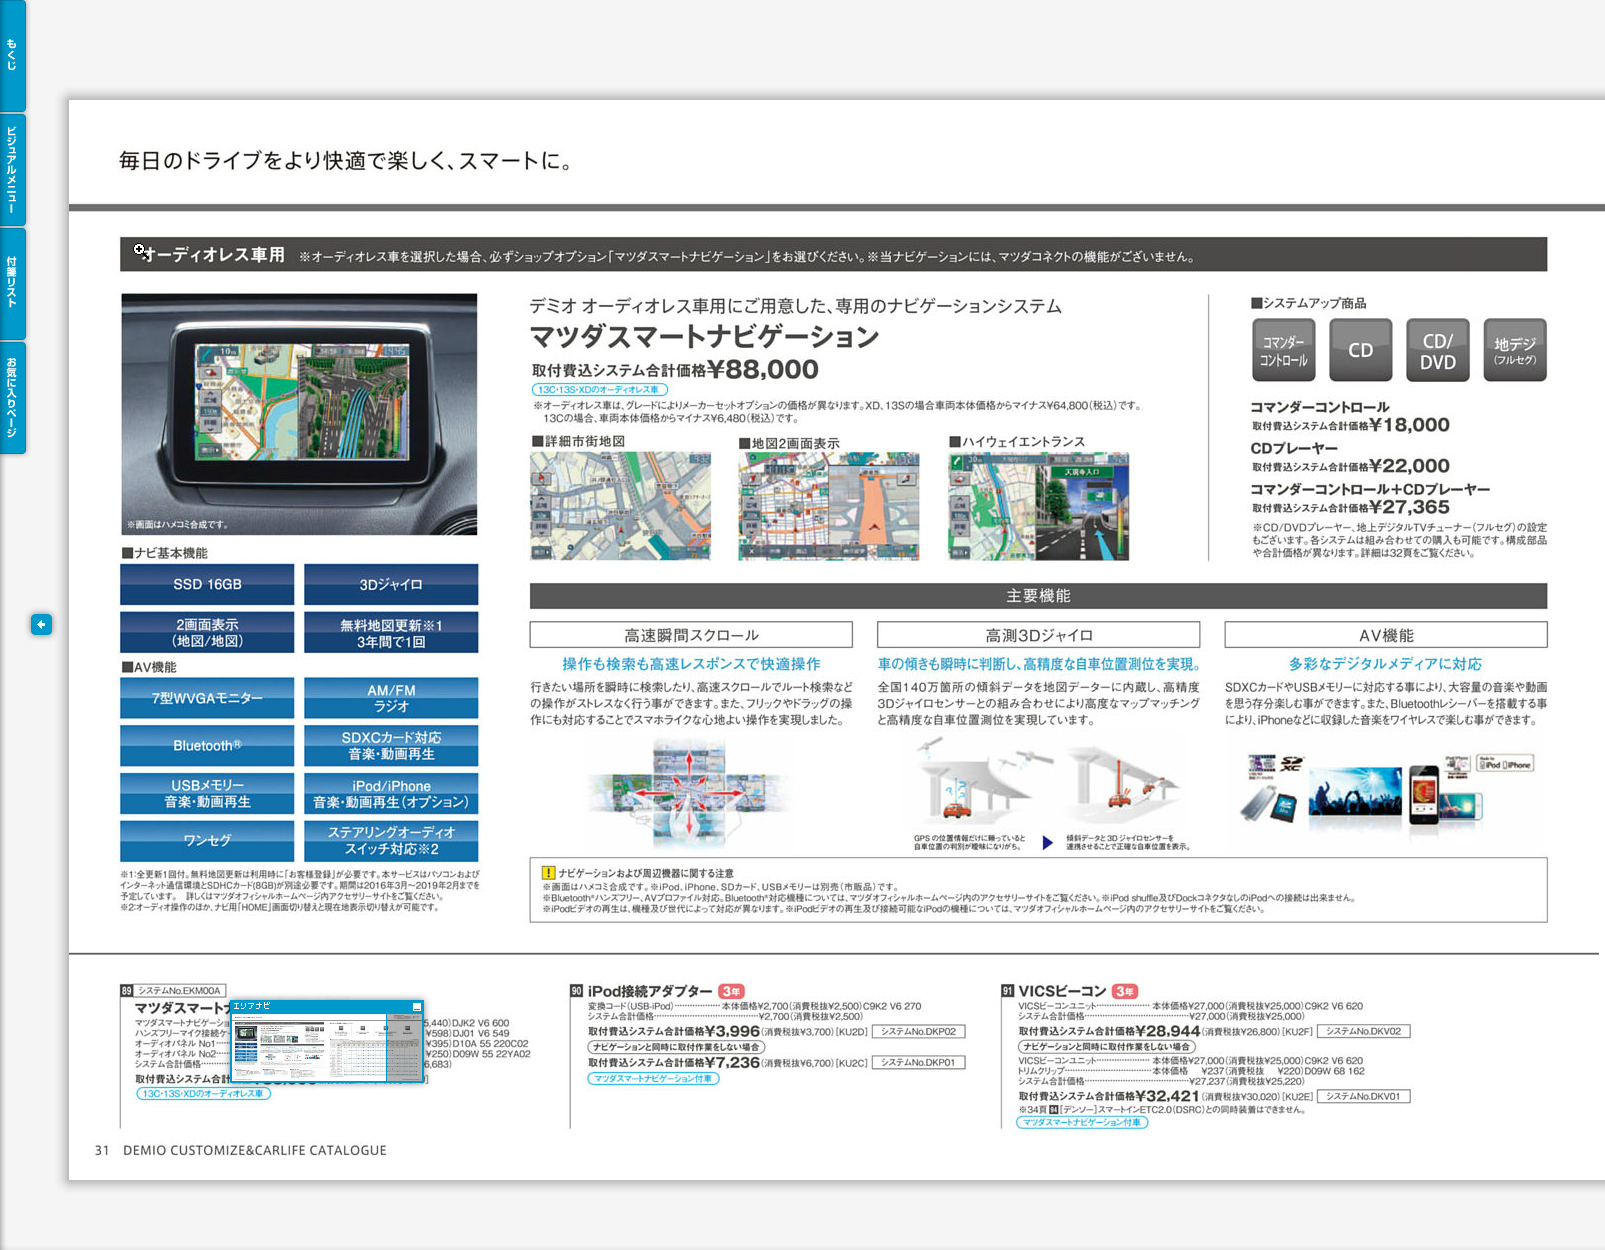Click the blue left-arrow previous page button
The height and width of the screenshot is (1250, 1605).
[x=41, y=625]
